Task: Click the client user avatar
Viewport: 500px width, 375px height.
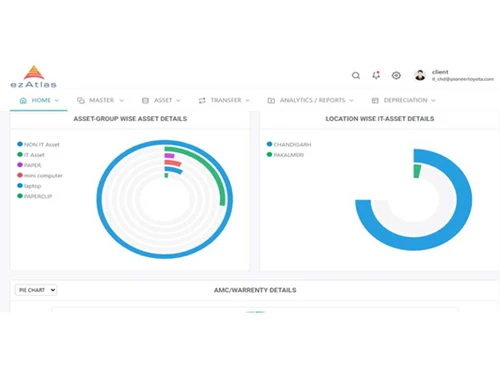Action: pyautogui.click(x=420, y=75)
